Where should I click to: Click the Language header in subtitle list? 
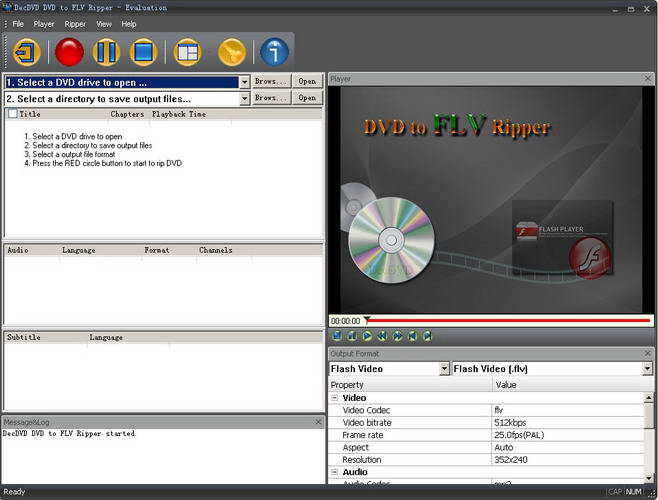click(x=128, y=338)
